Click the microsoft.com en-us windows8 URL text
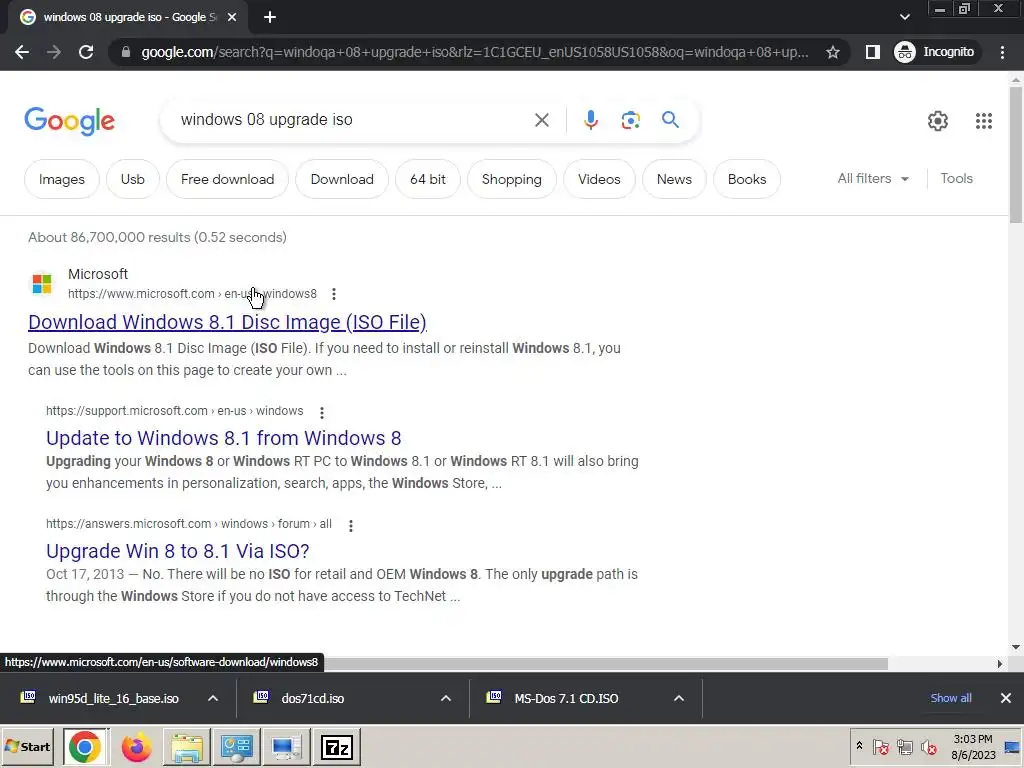 coord(192,294)
